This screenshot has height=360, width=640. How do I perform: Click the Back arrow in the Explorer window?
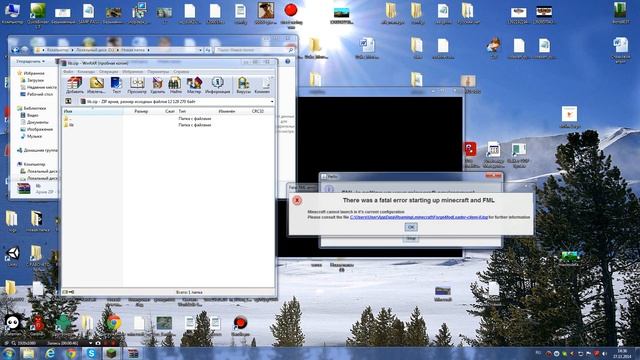point(16,50)
